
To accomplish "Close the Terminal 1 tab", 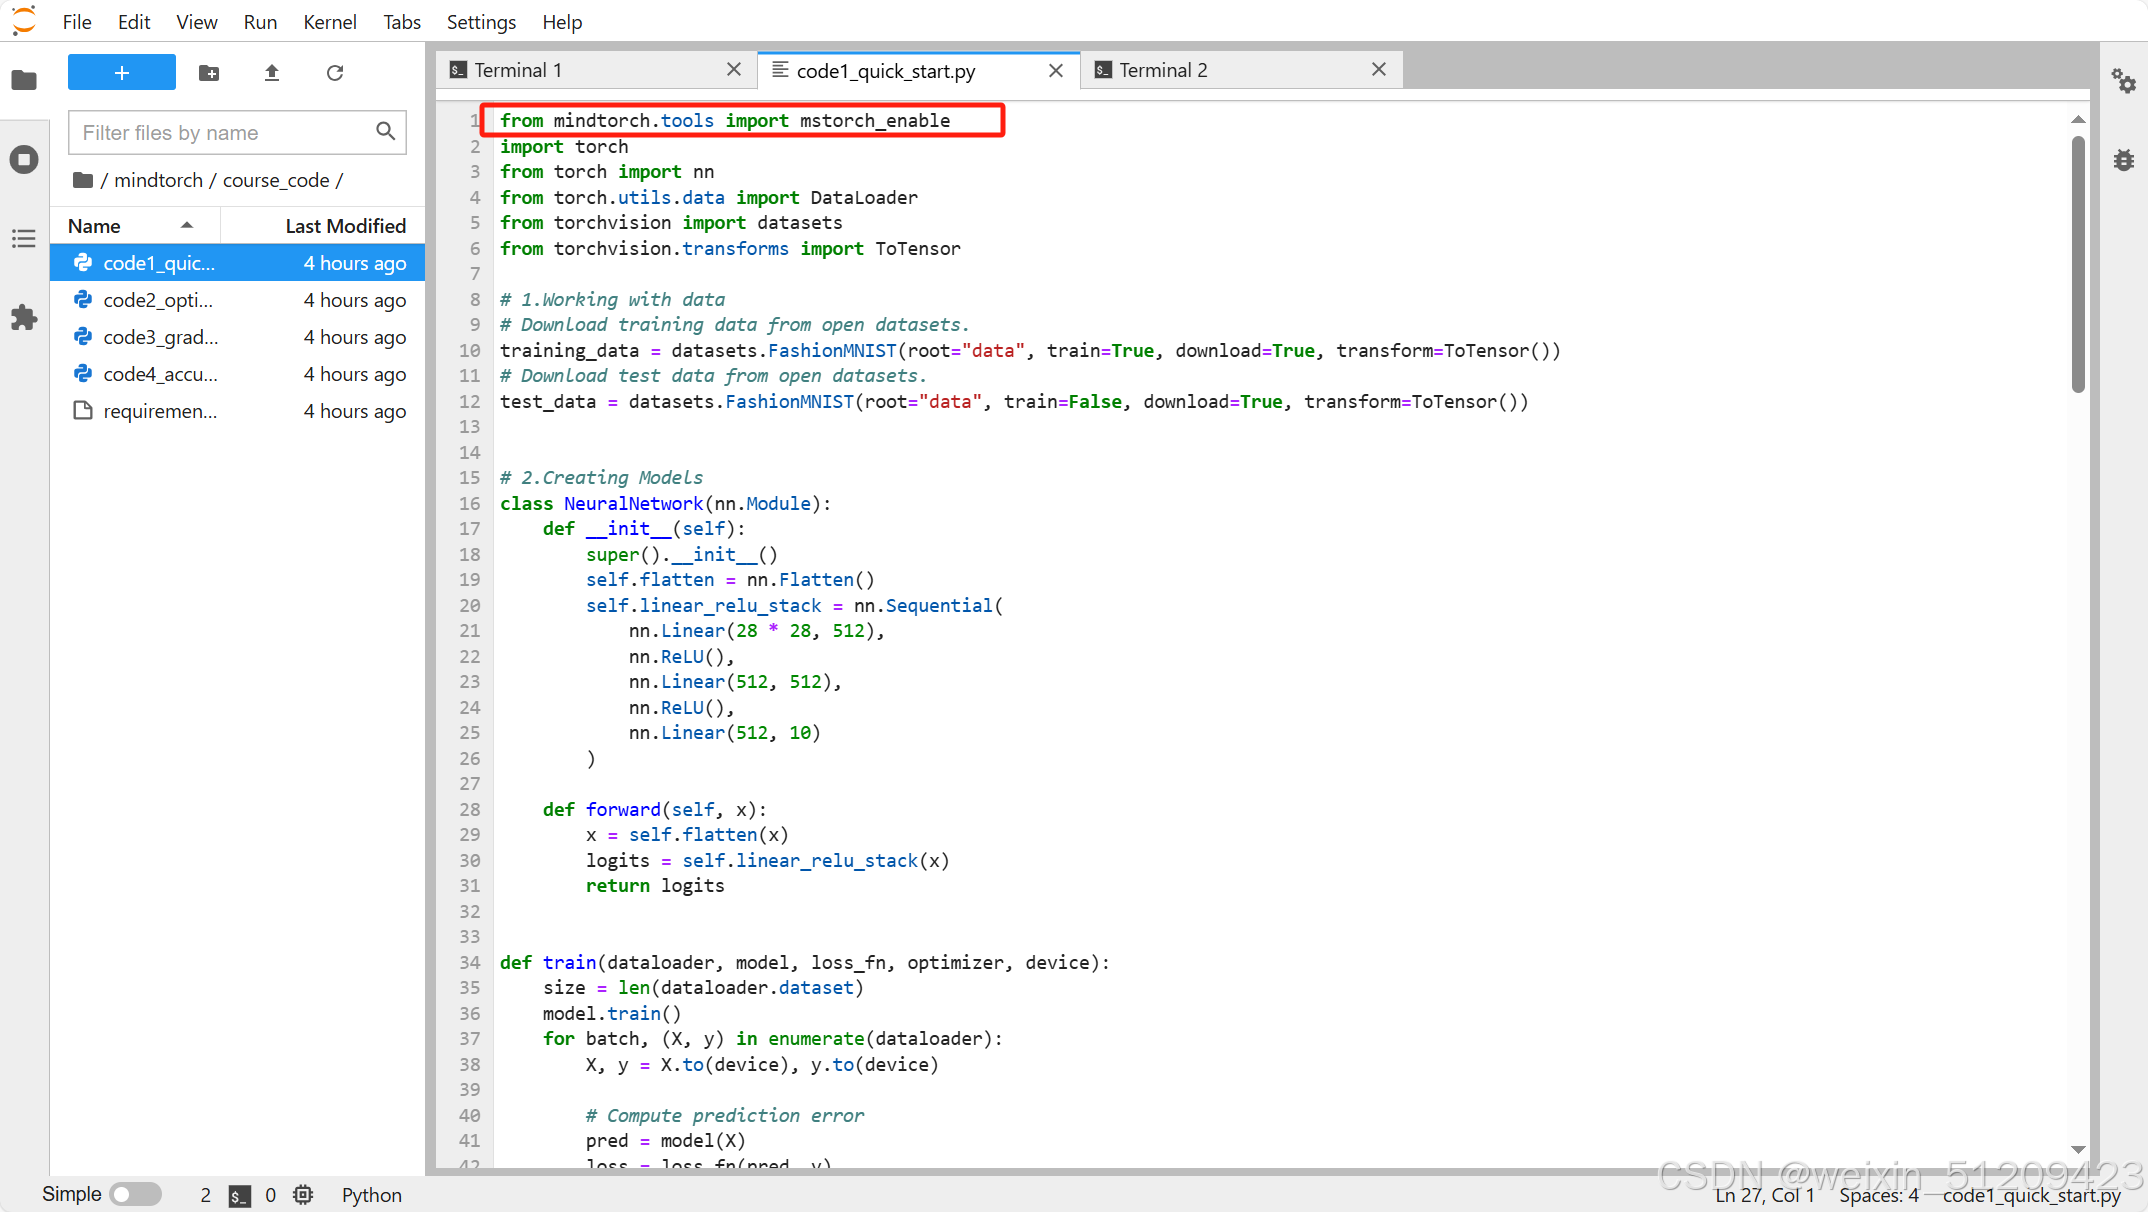I will pyautogui.click(x=734, y=70).
